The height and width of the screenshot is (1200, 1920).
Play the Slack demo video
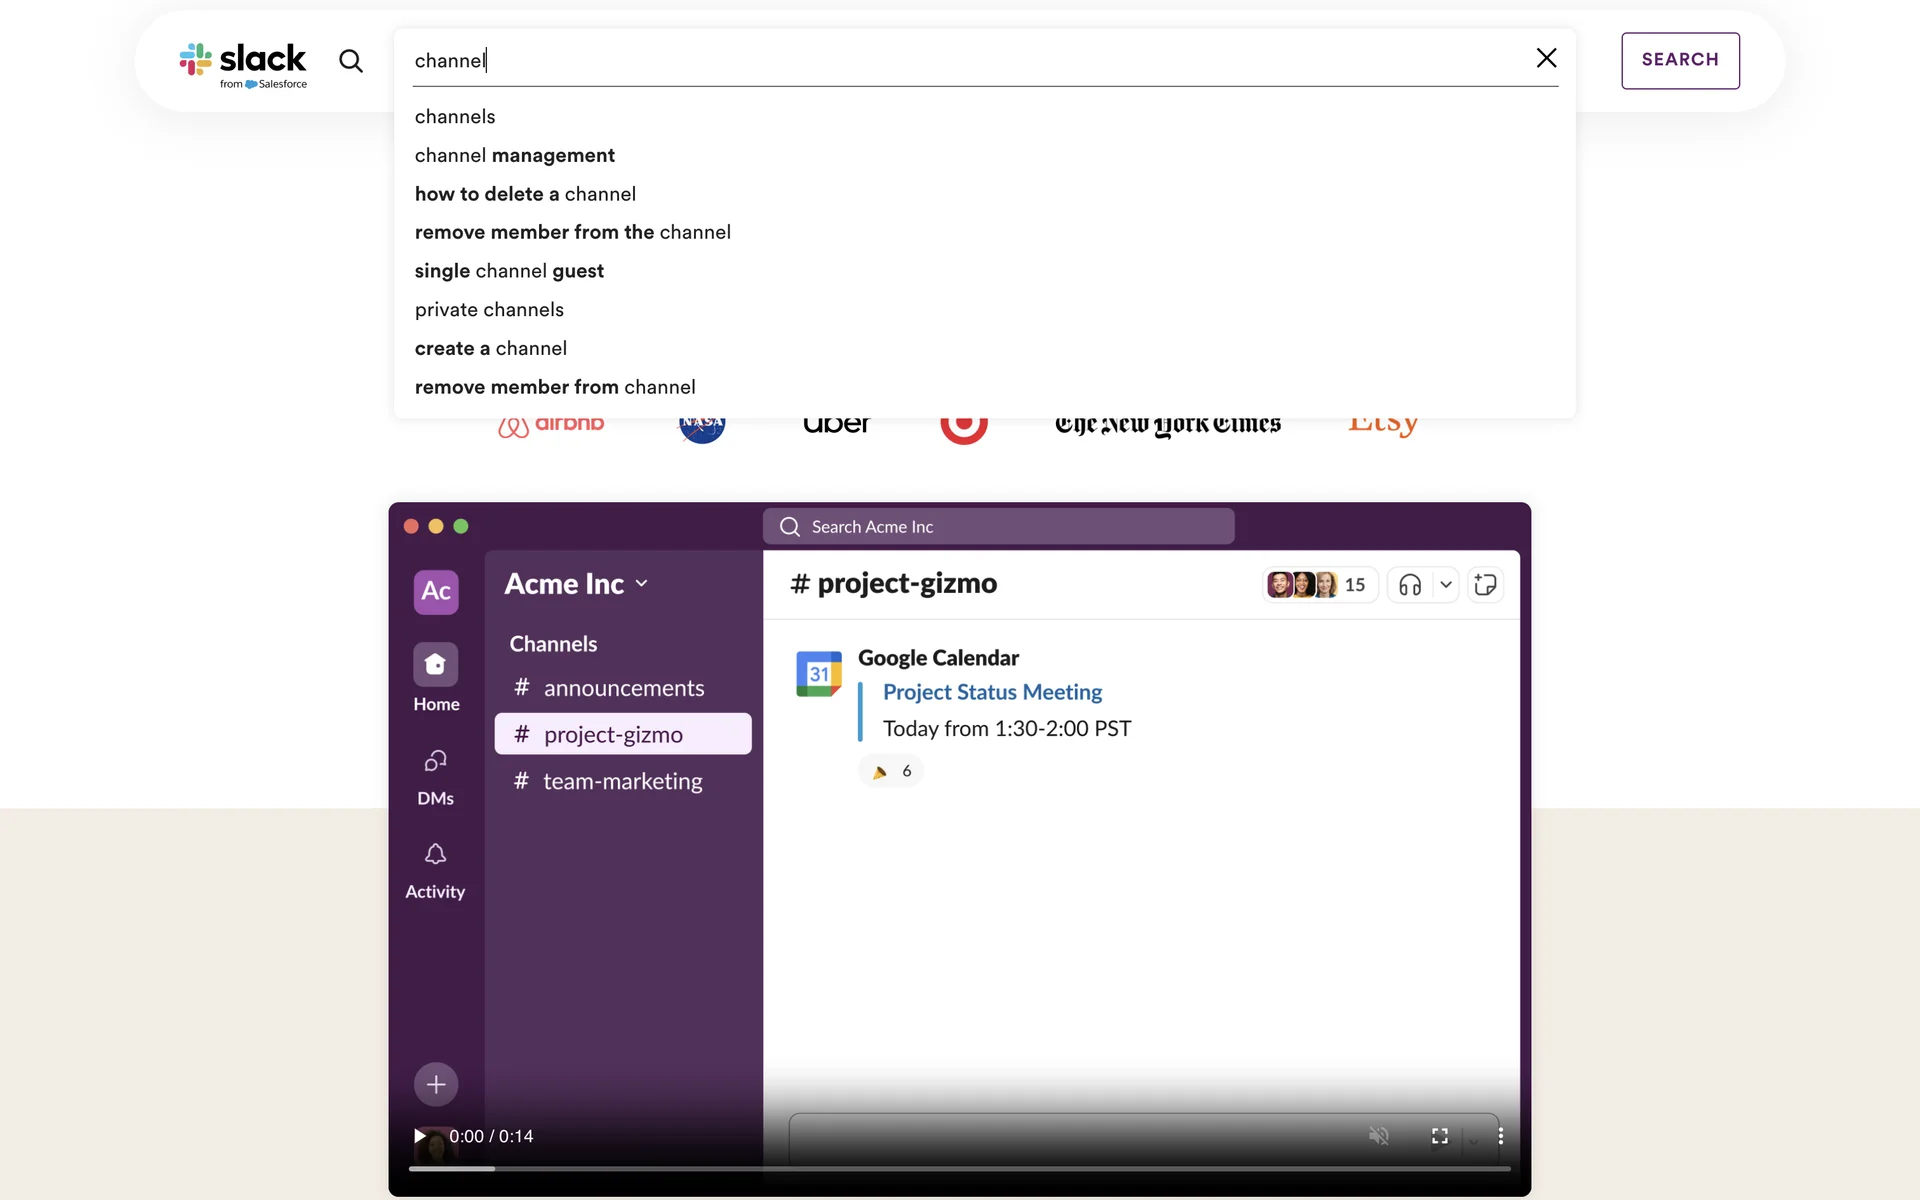pyautogui.click(x=420, y=1136)
